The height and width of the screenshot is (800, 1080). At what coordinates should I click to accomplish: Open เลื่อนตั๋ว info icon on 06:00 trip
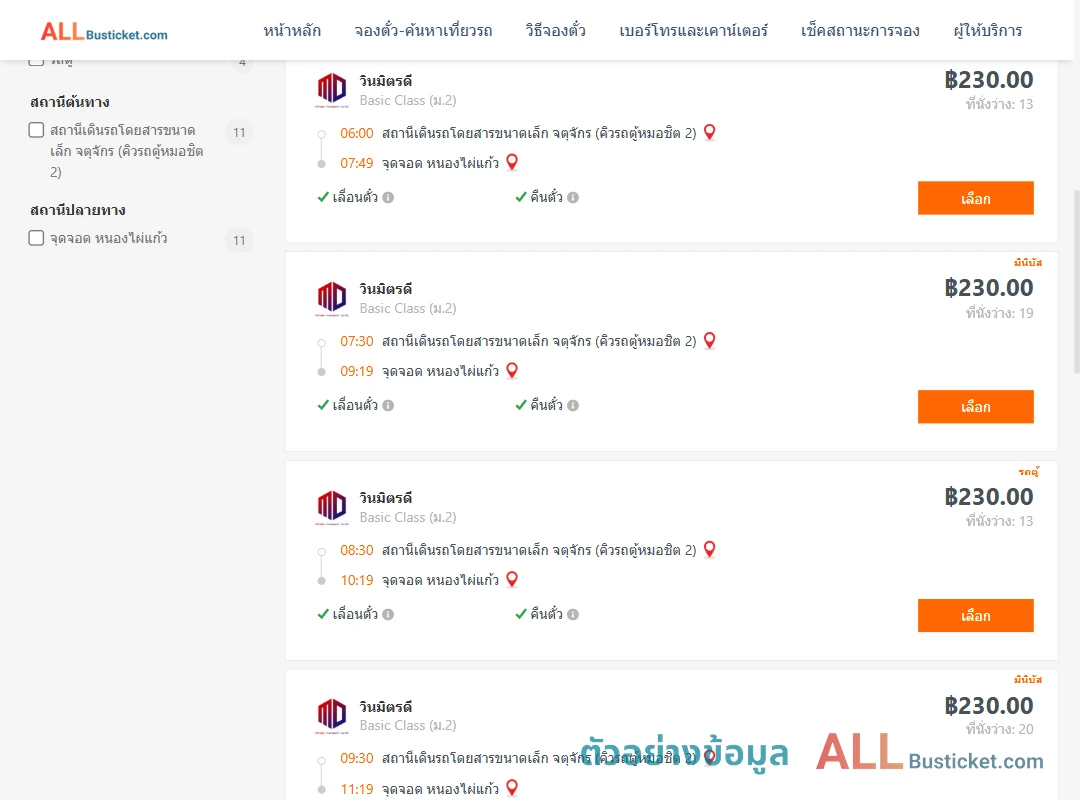click(x=388, y=198)
